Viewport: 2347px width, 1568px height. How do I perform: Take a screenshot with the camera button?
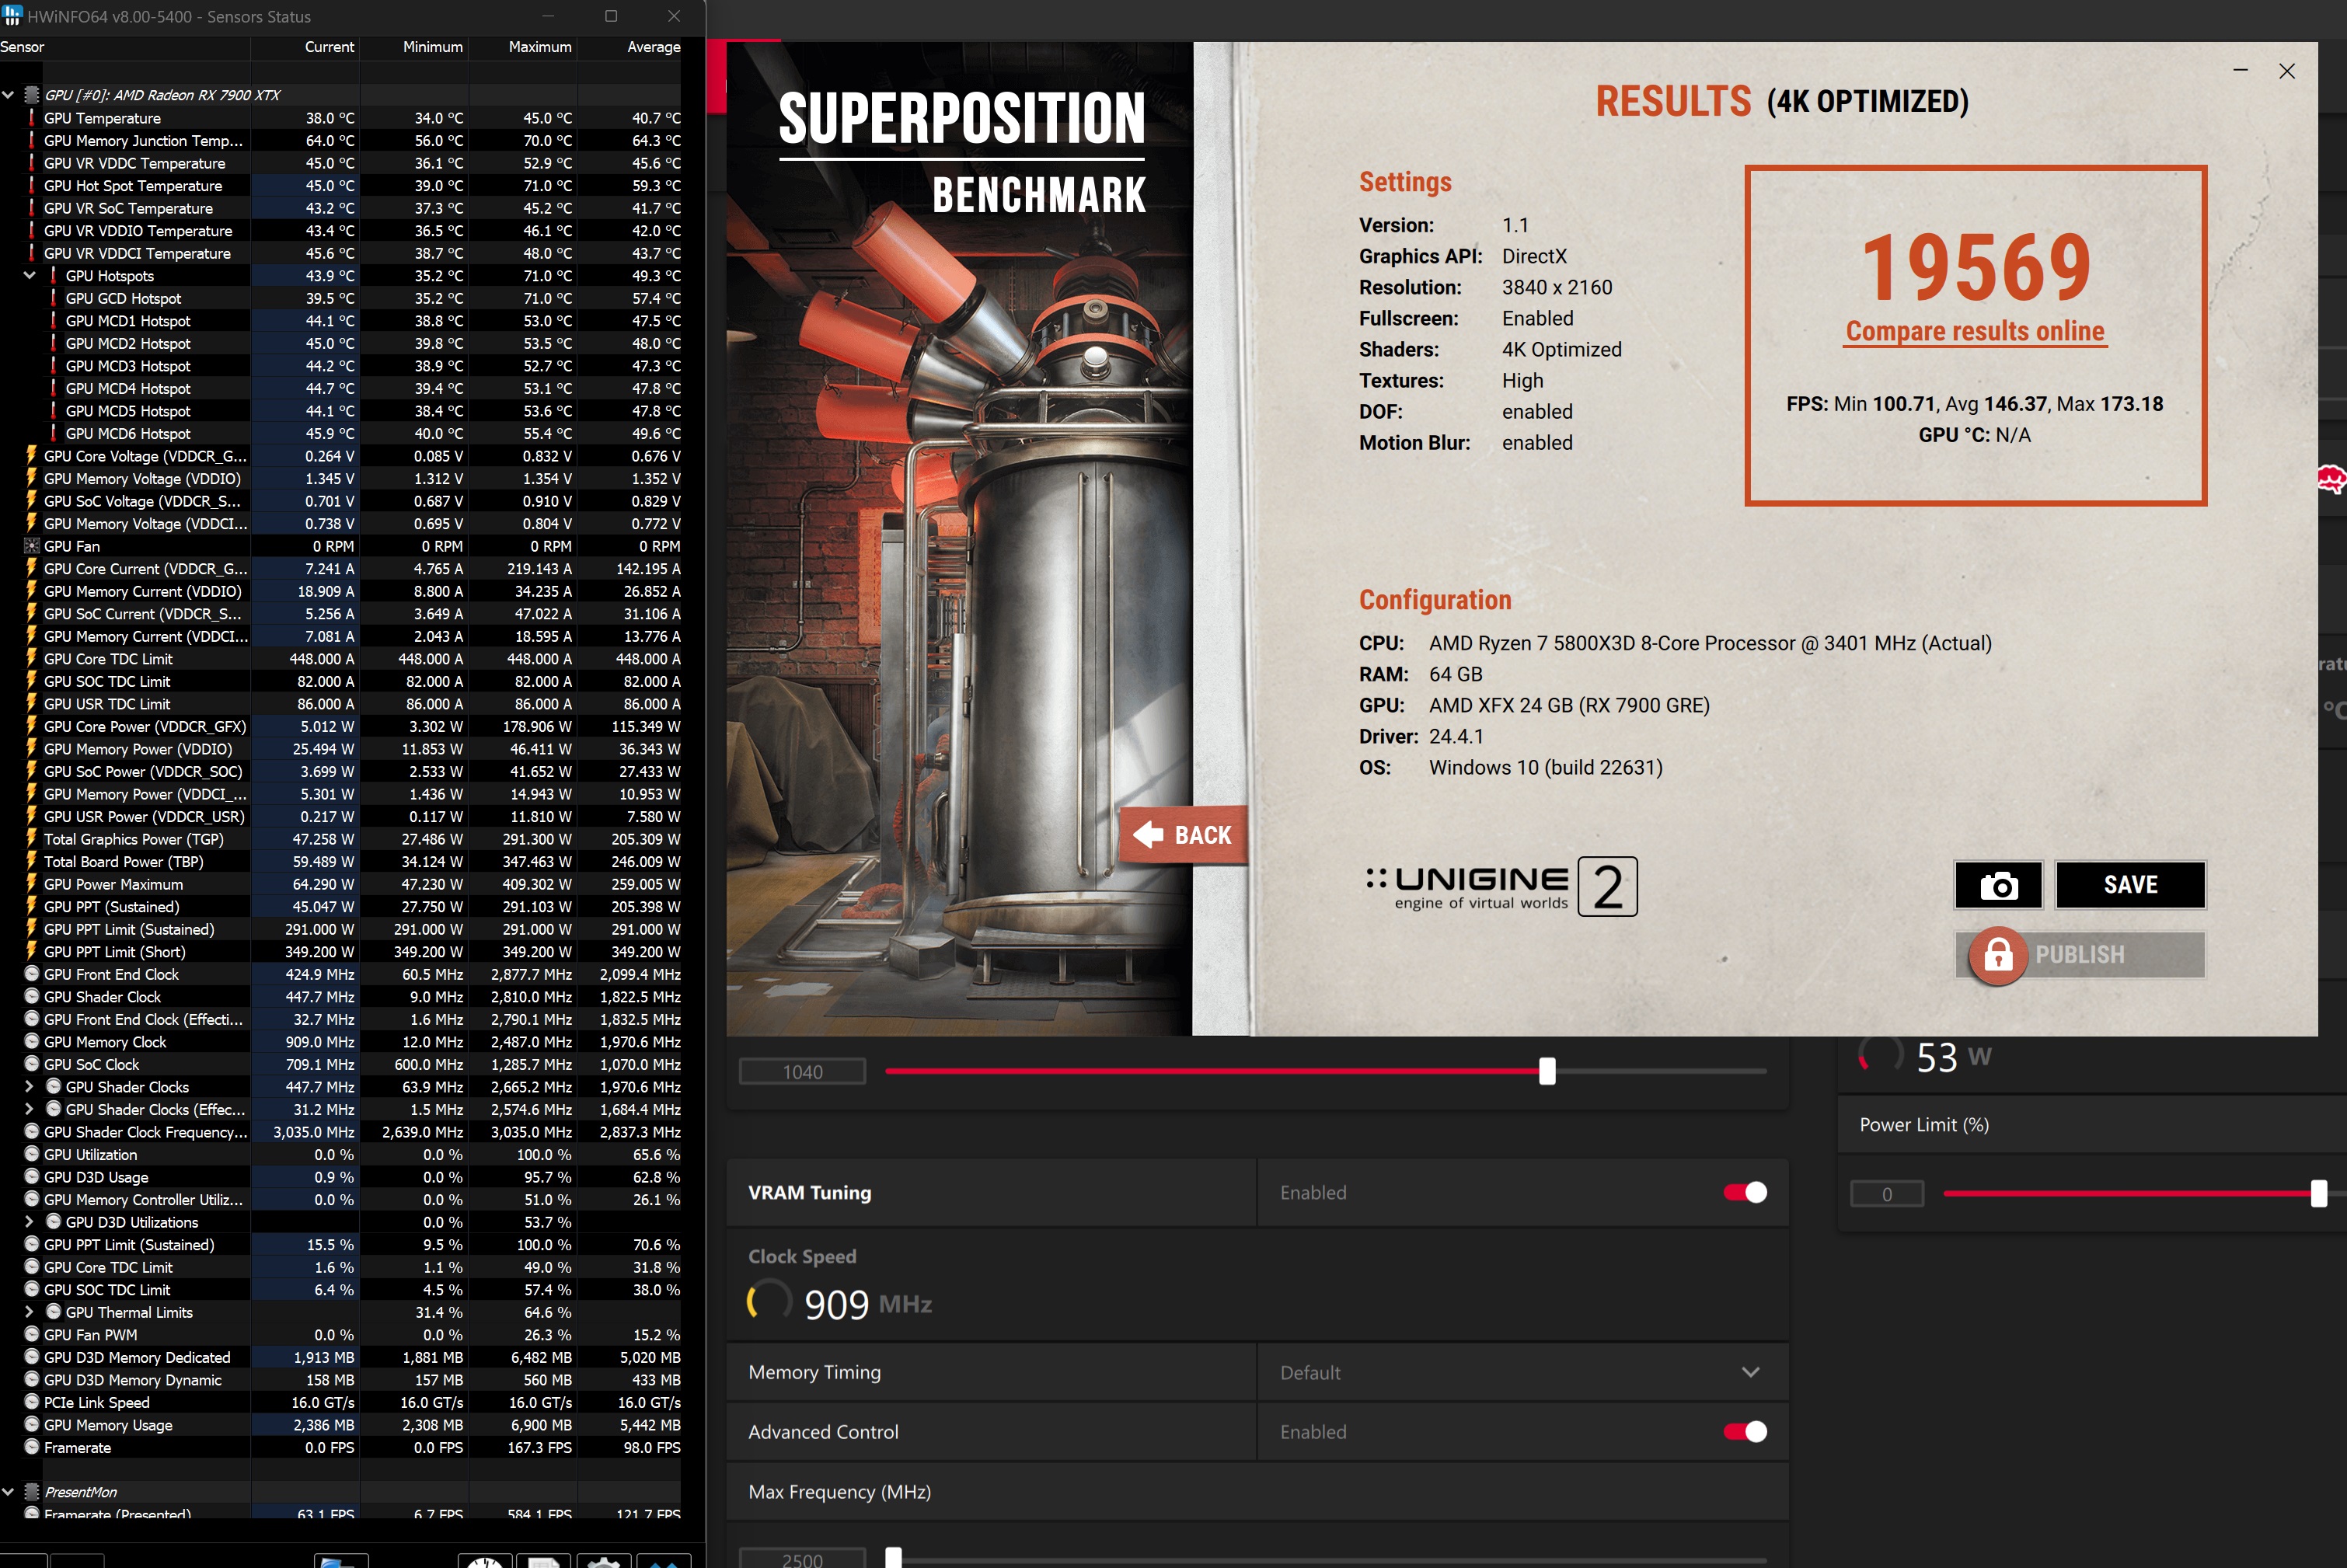[1998, 885]
